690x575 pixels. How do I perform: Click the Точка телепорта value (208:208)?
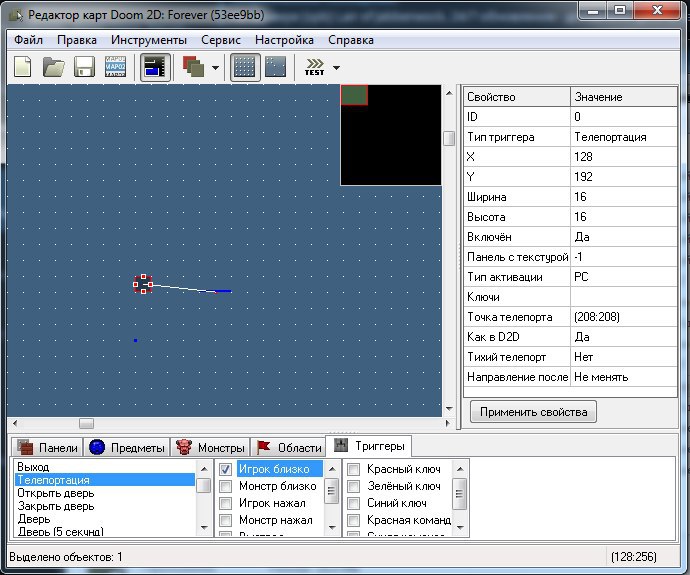click(x=624, y=317)
